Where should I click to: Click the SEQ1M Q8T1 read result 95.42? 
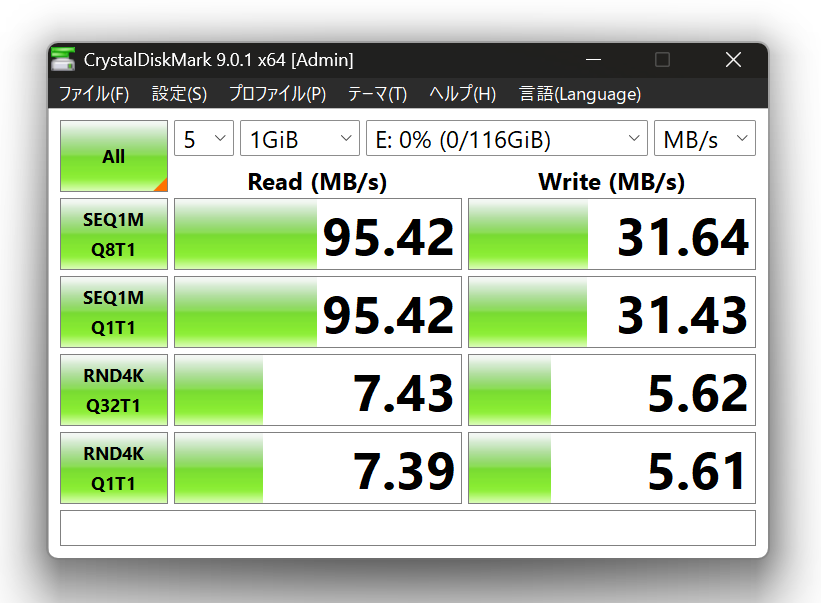(x=318, y=234)
